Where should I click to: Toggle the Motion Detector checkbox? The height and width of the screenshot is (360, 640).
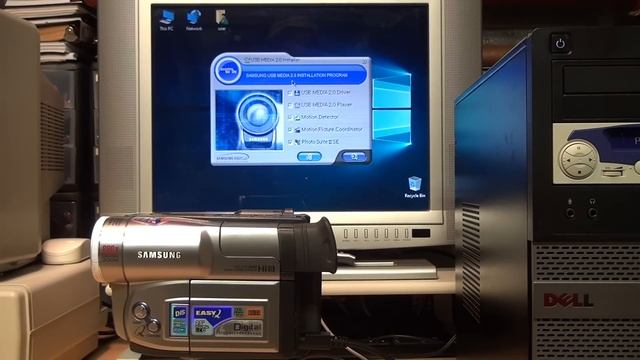[290, 118]
